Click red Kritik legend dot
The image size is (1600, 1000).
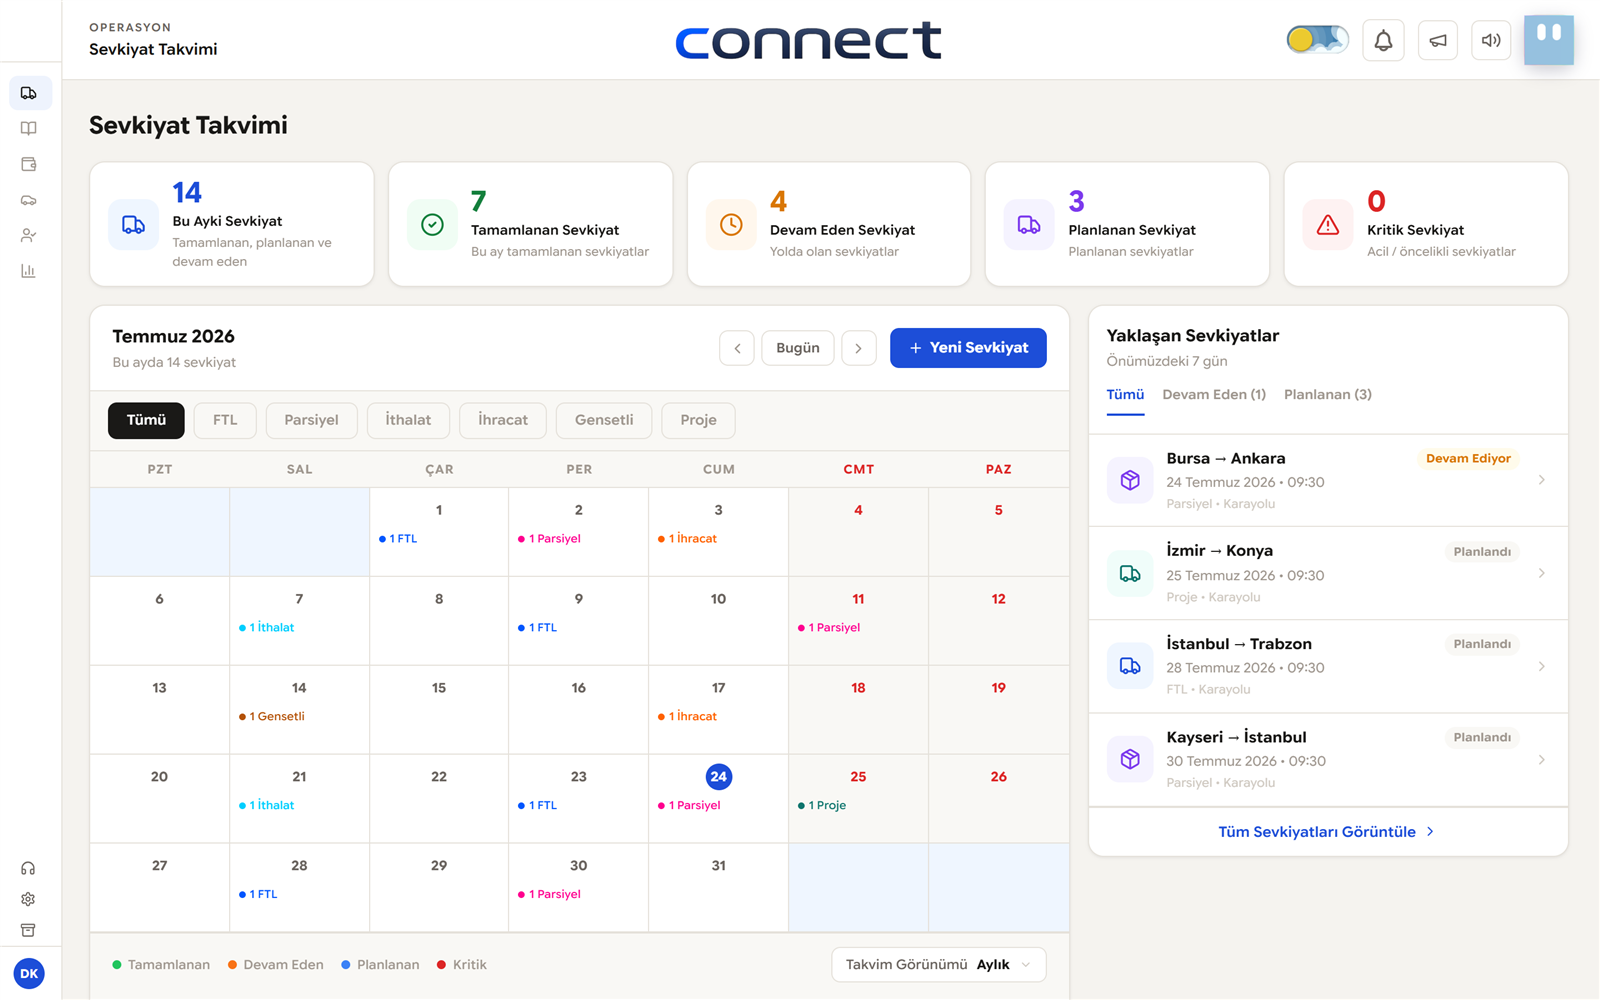pyautogui.click(x=442, y=965)
